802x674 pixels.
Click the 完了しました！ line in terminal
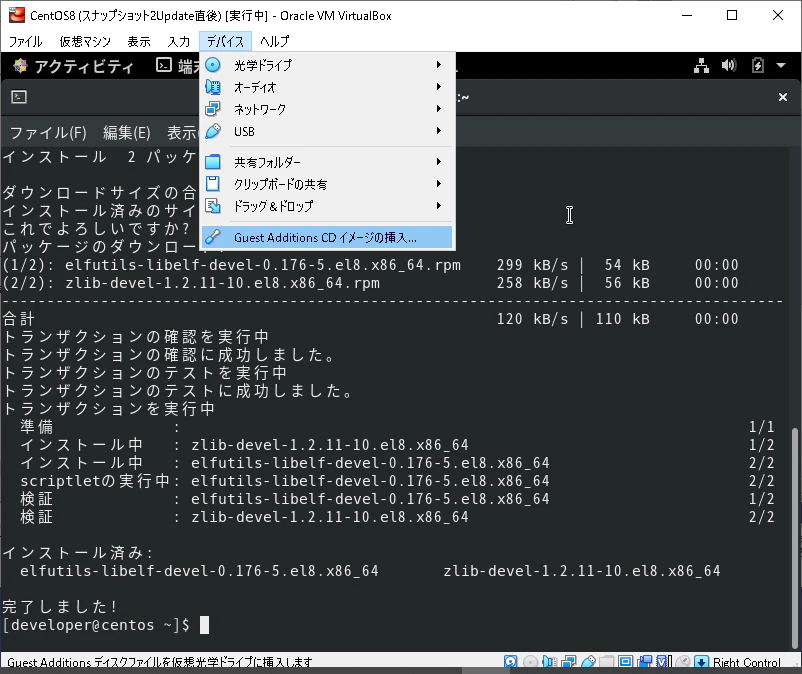[x=60, y=606]
